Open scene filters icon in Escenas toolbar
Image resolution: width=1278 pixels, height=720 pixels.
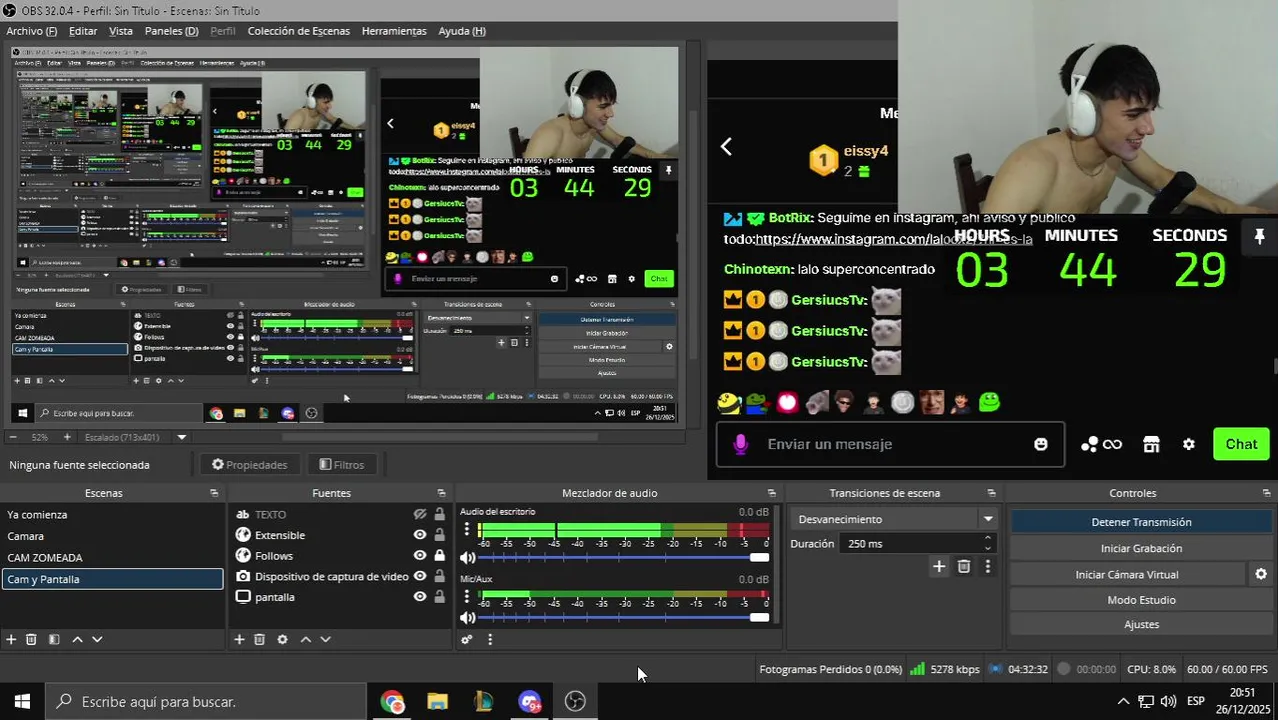(54, 639)
